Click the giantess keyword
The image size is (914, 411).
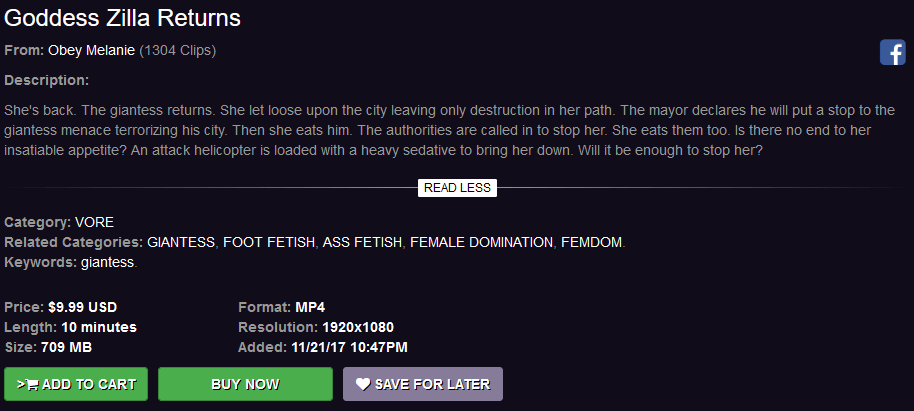click(107, 262)
